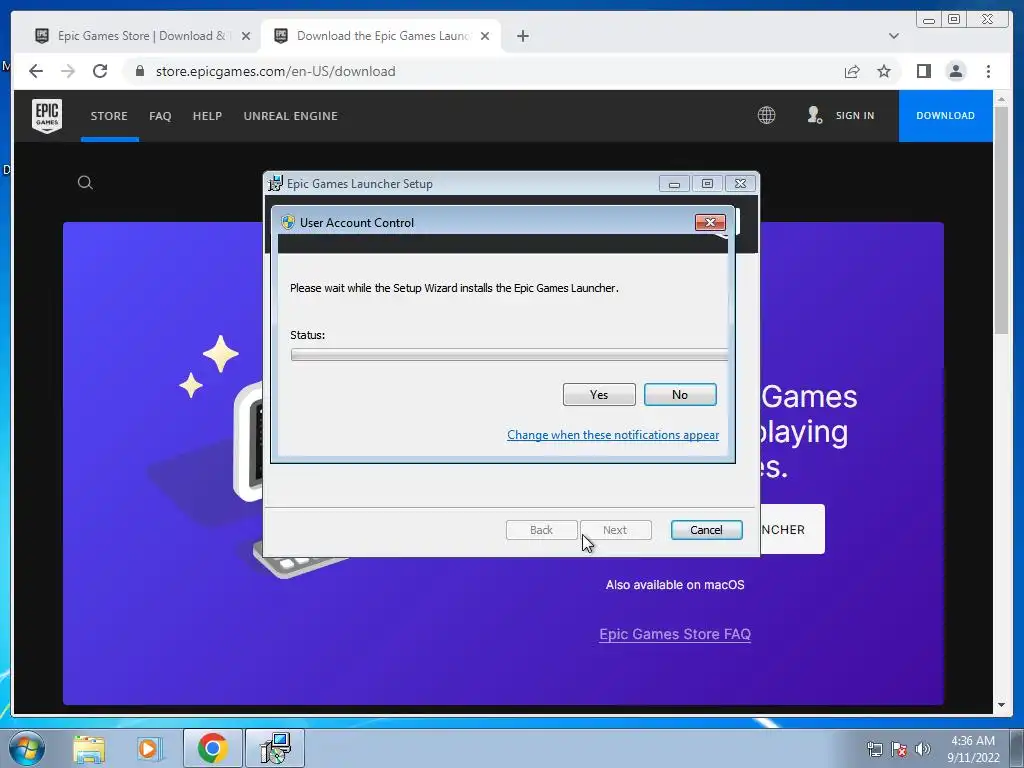Screen dimensions: 1024x768
Task: Open the tab search chevron
Action: point(893,36)
